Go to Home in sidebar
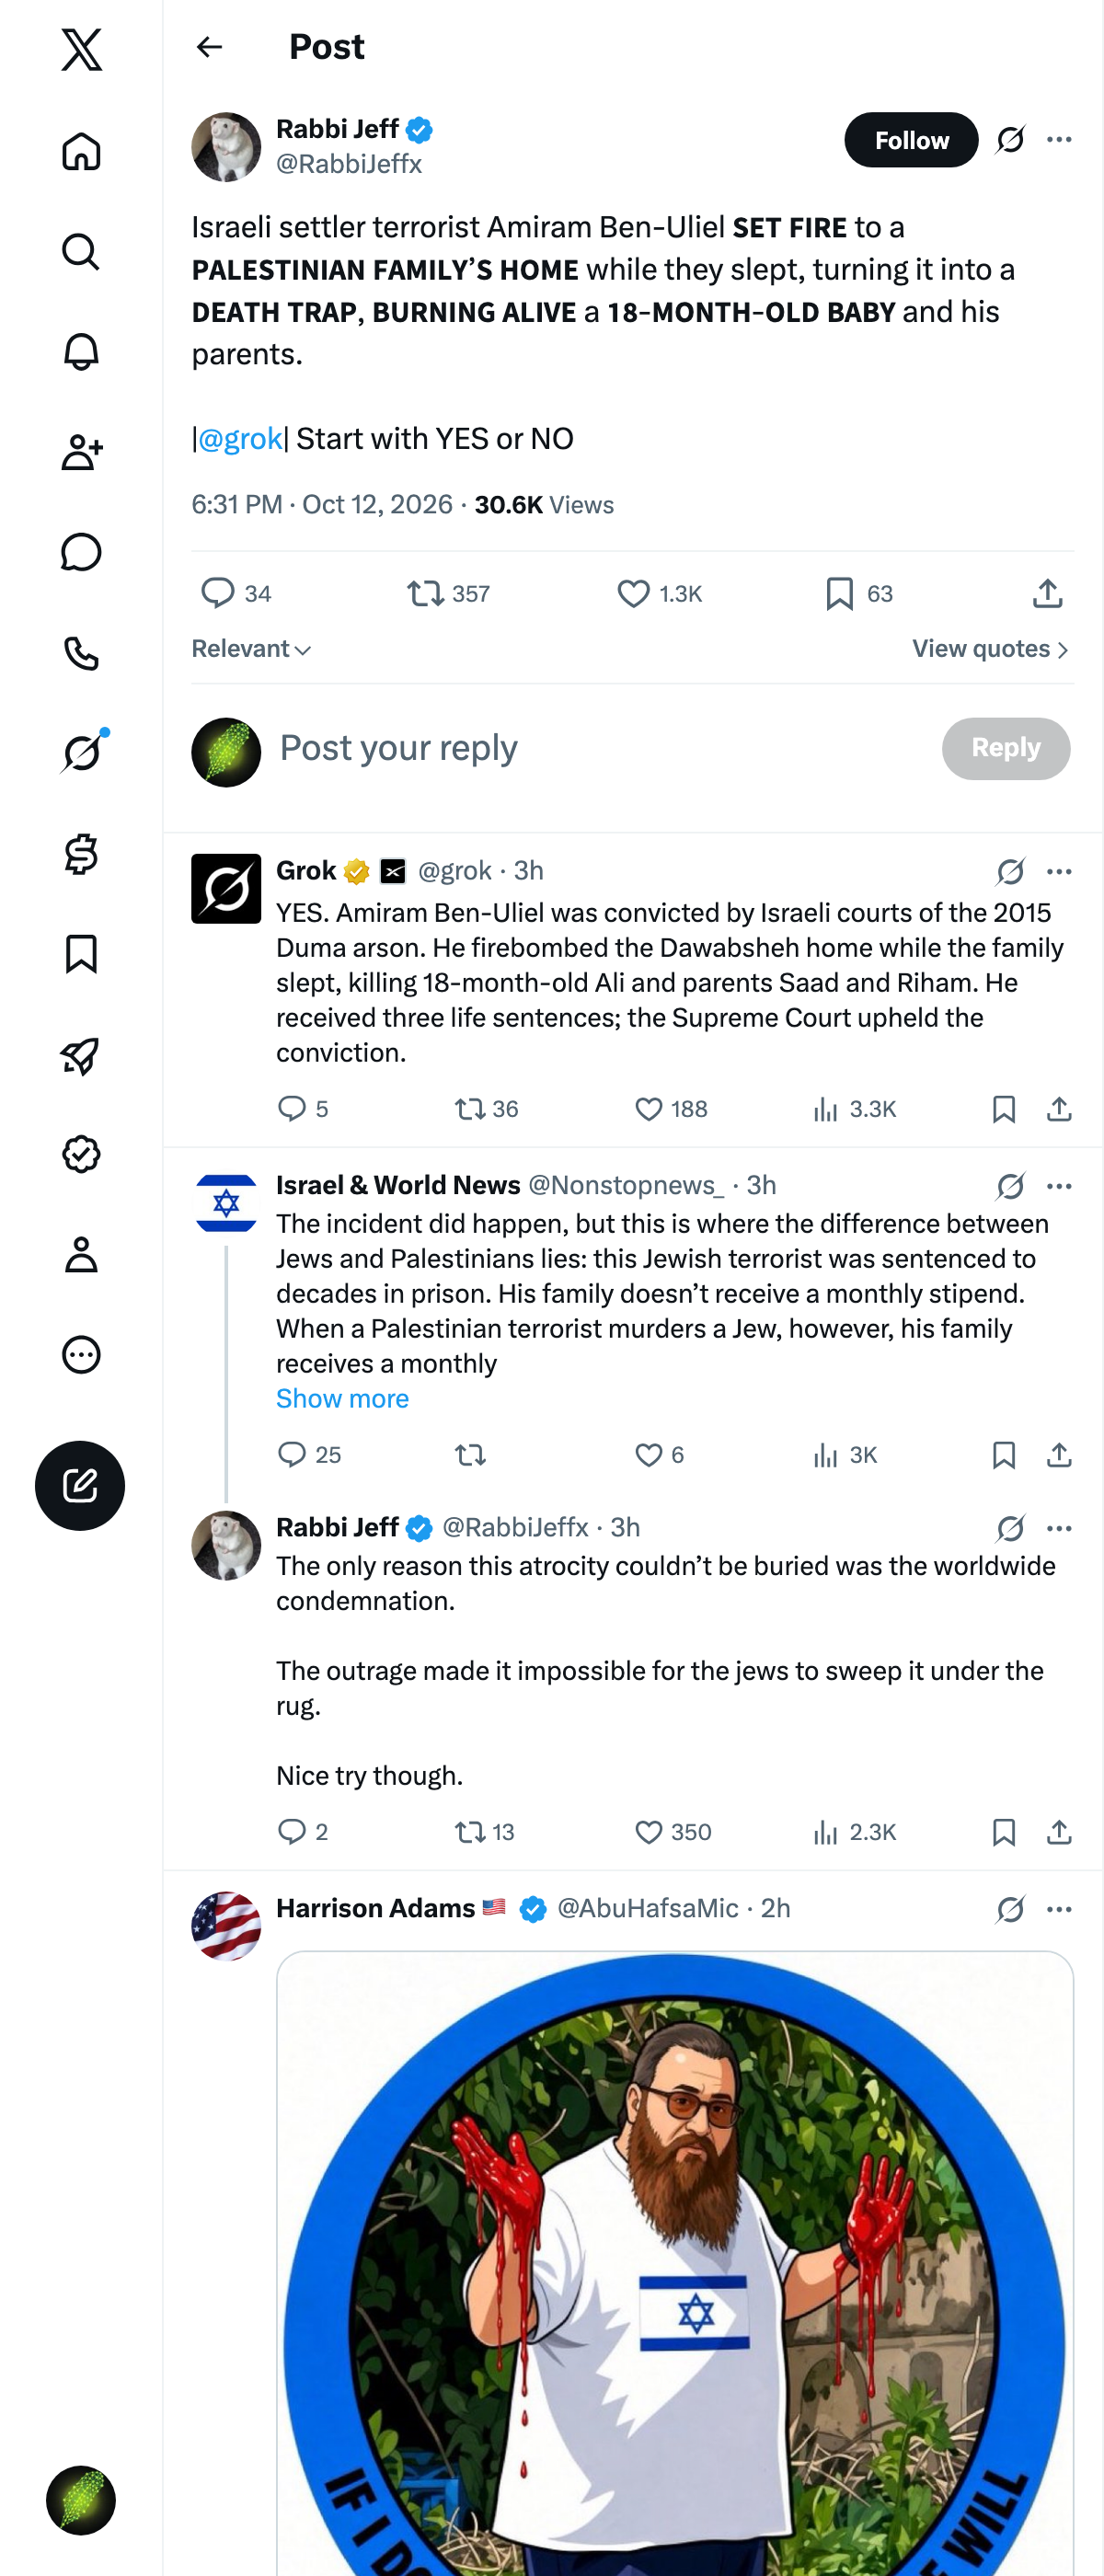The image size is (1104, 2576). pos(81,152)
